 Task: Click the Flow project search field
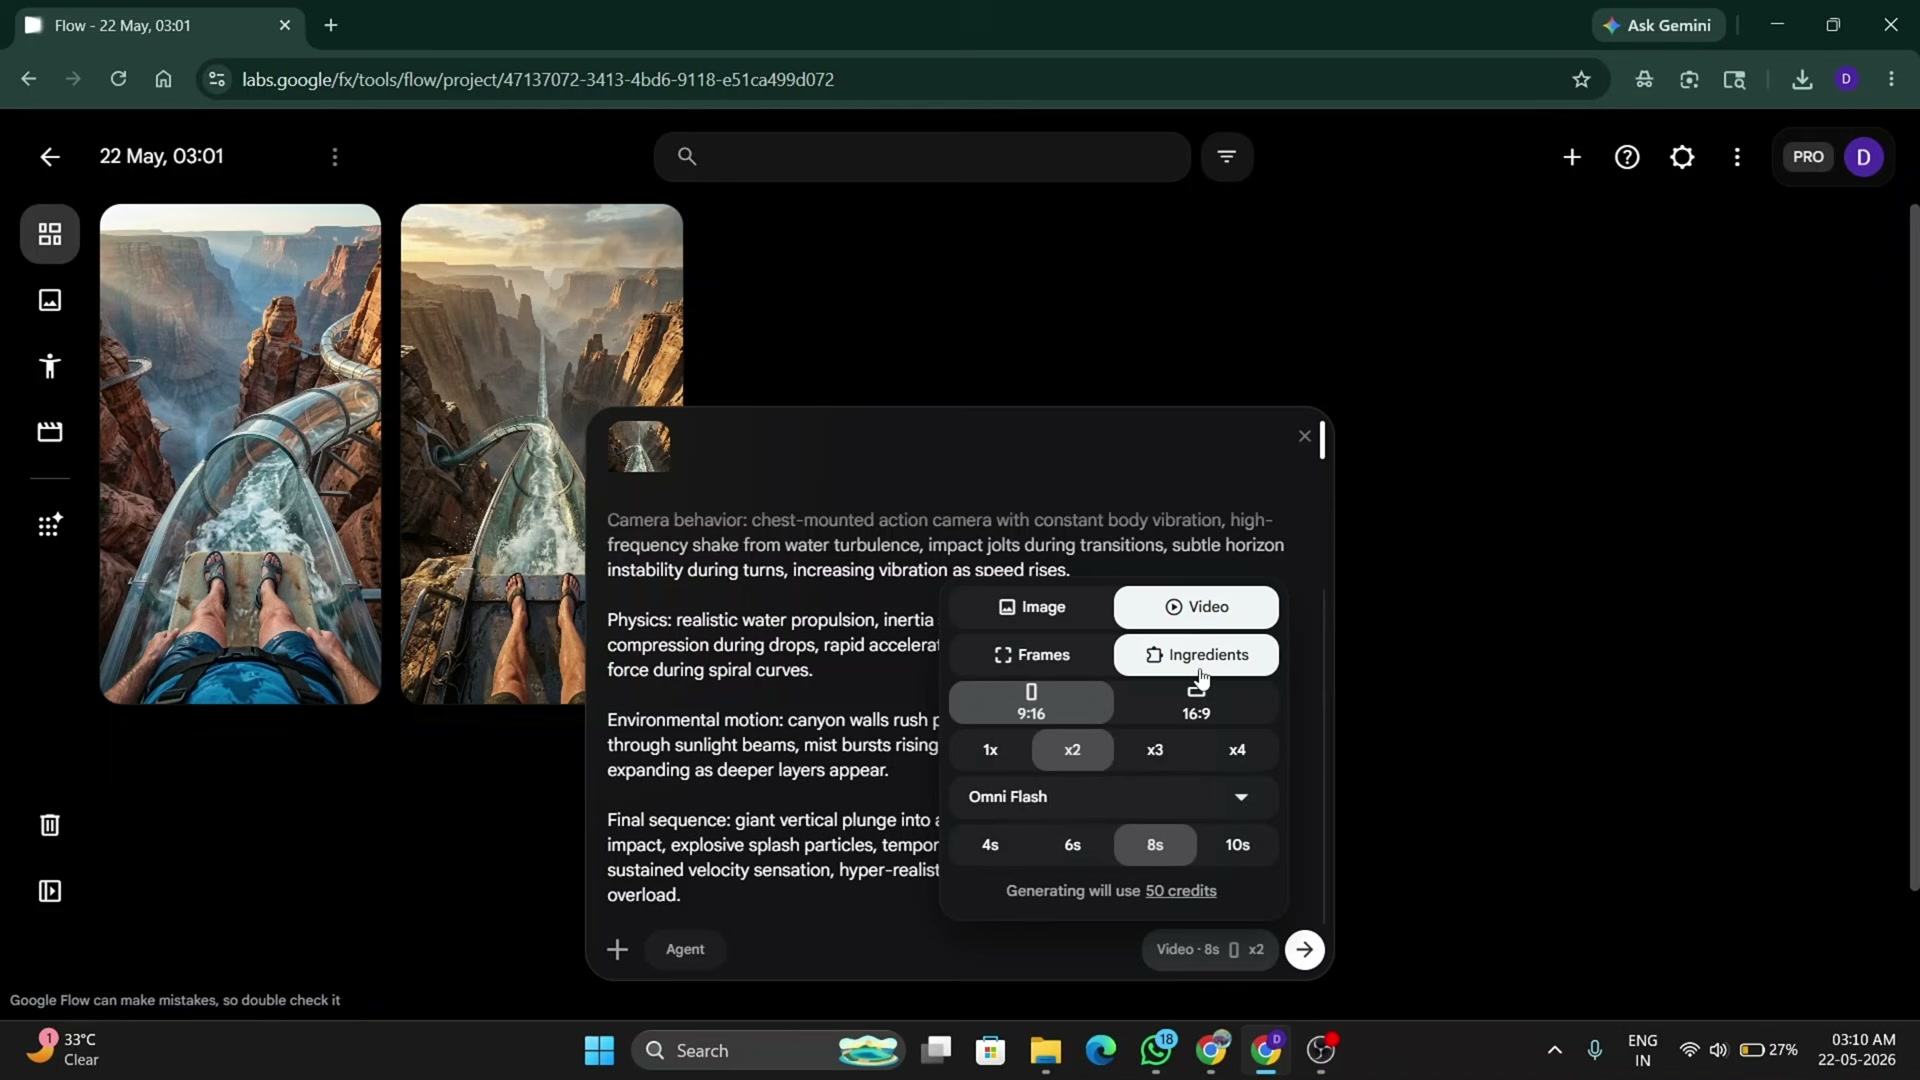(922, 156)
